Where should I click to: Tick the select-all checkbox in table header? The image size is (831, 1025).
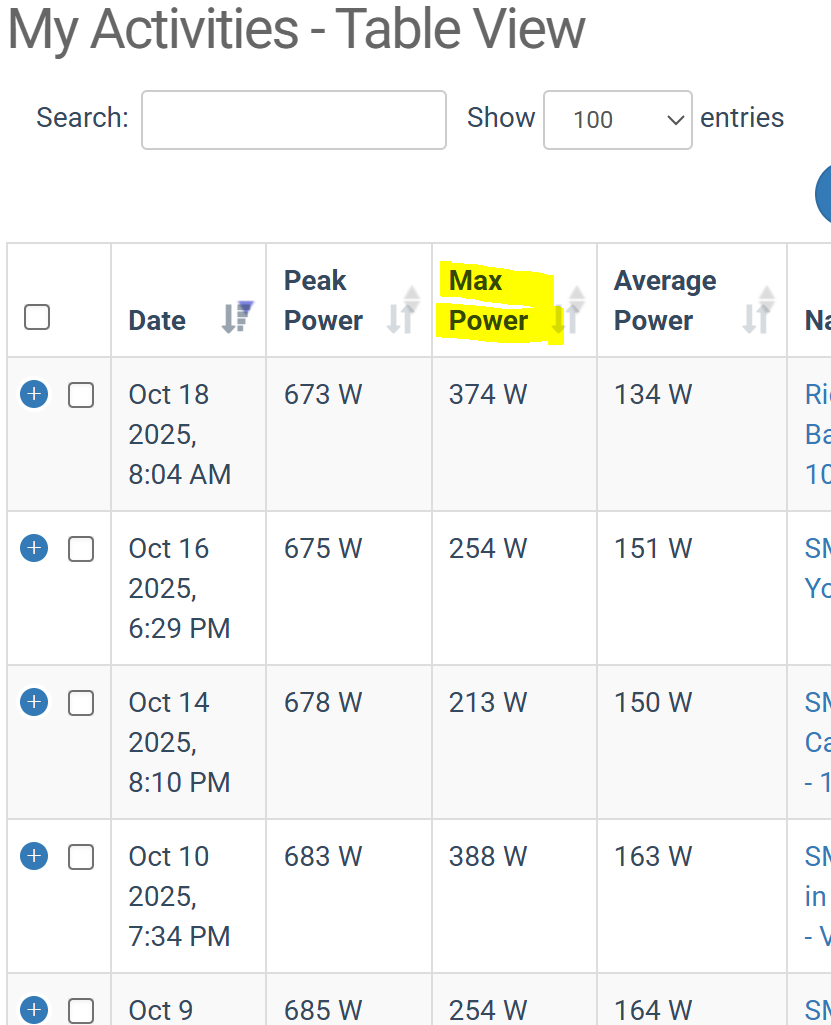(37, 317)
